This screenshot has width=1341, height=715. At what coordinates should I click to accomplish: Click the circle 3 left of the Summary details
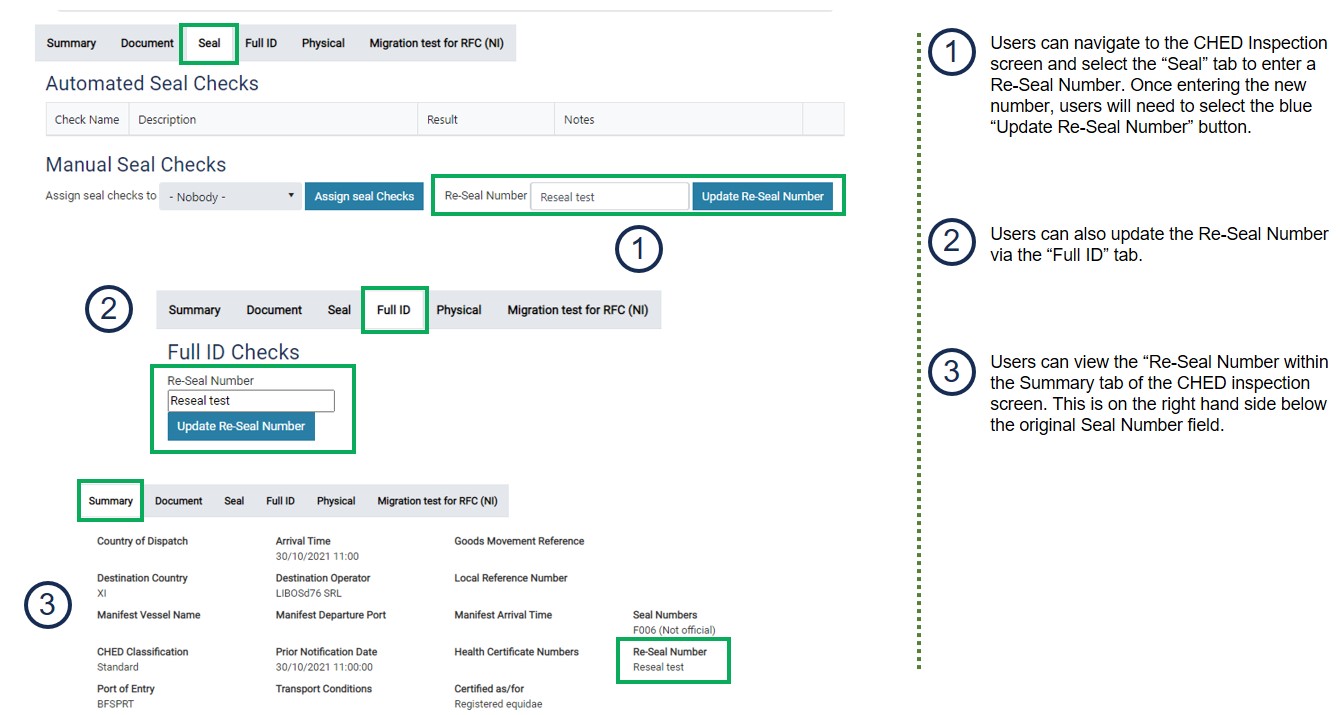[x=47, y=606]
